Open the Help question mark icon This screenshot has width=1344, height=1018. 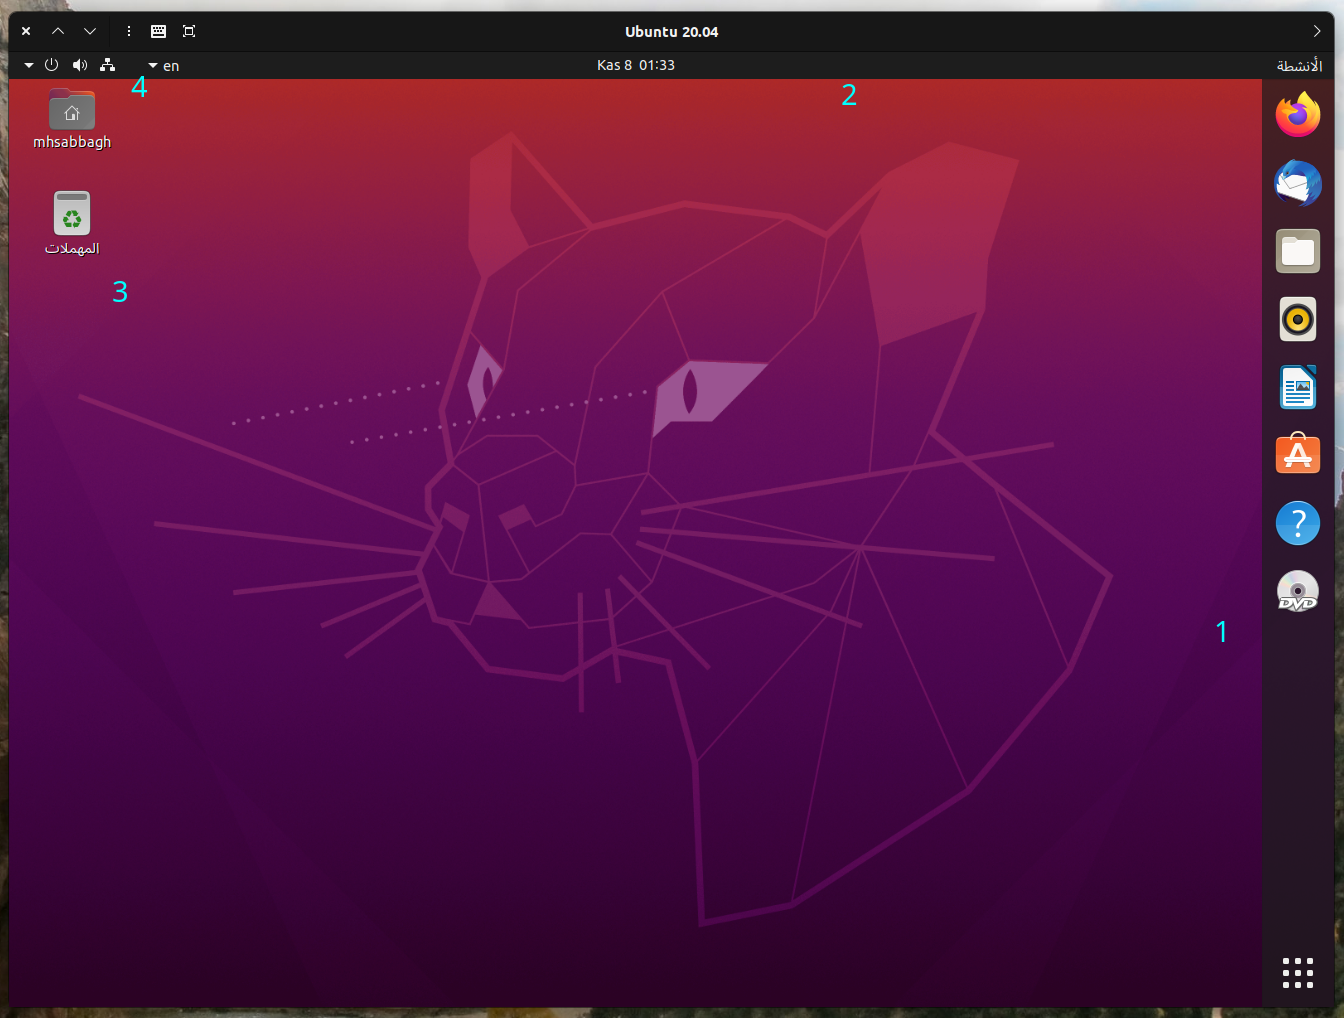pyautogui.click(x=1297, y=523)
